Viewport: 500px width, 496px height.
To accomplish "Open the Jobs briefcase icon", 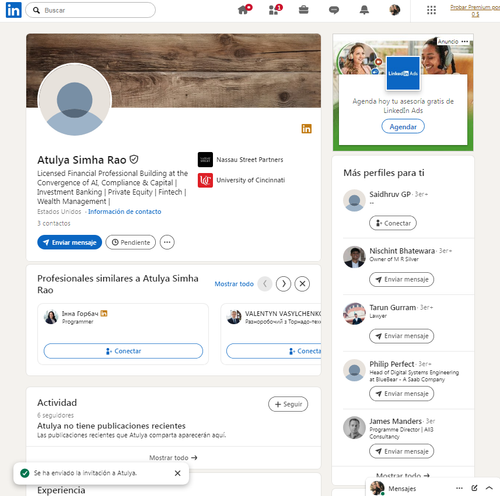I will click(x=303, y=10).
